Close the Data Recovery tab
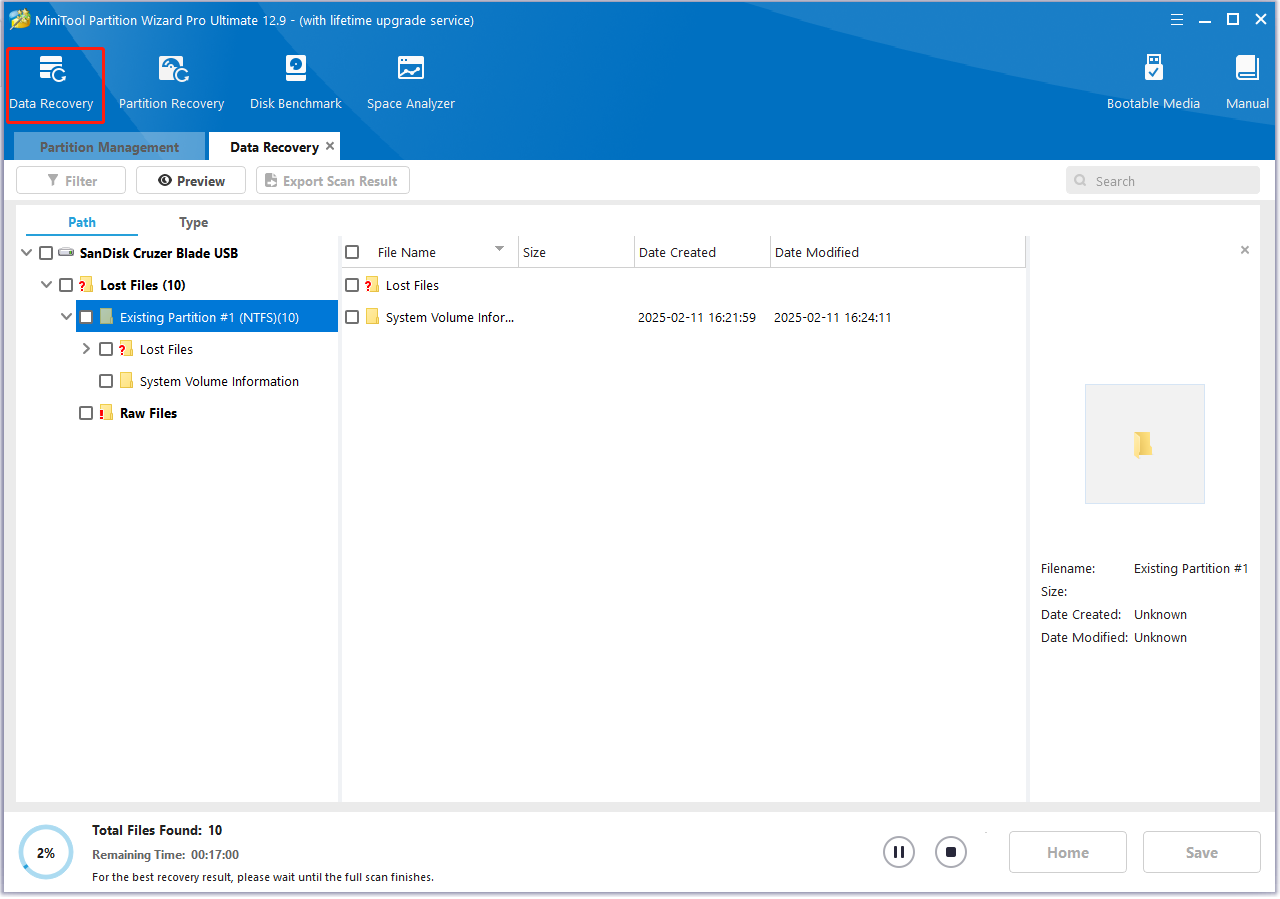 point(330,146)
